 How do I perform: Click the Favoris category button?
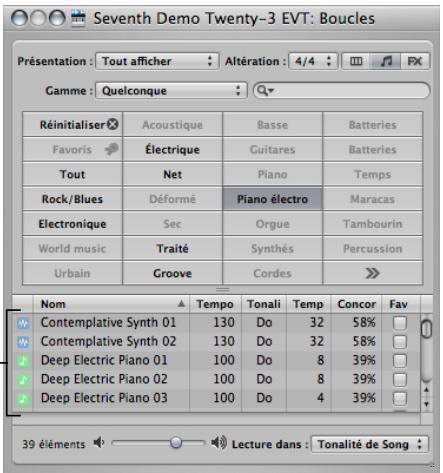(x=72, y=149)
